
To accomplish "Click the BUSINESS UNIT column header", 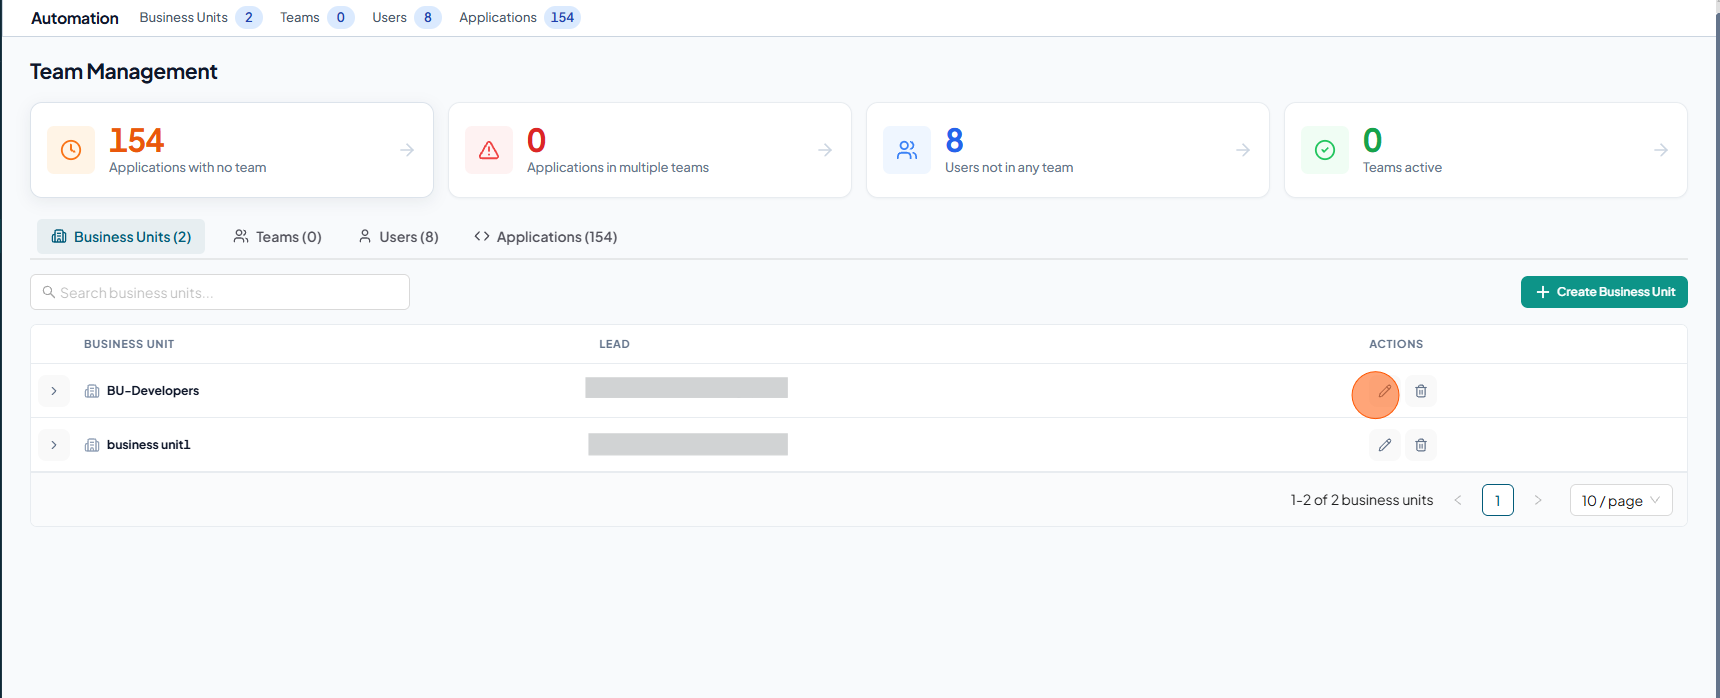I will [129, 344].
